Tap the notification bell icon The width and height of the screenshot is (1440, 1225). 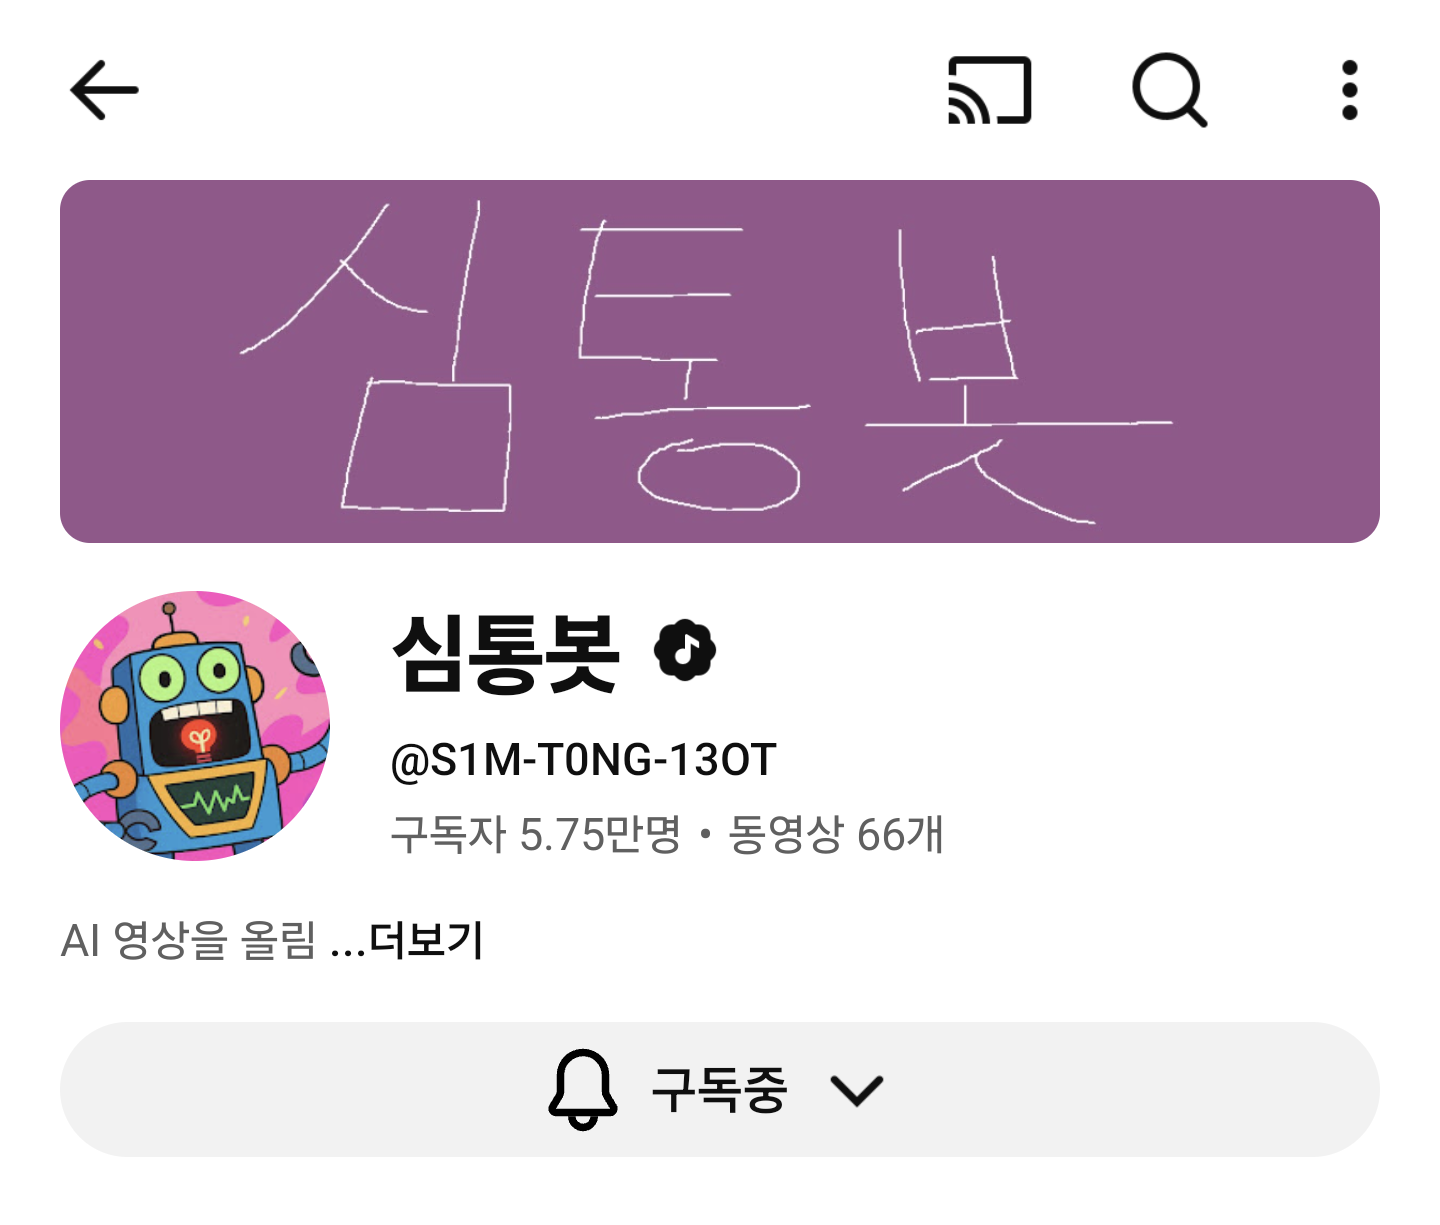click(582, 1089)
